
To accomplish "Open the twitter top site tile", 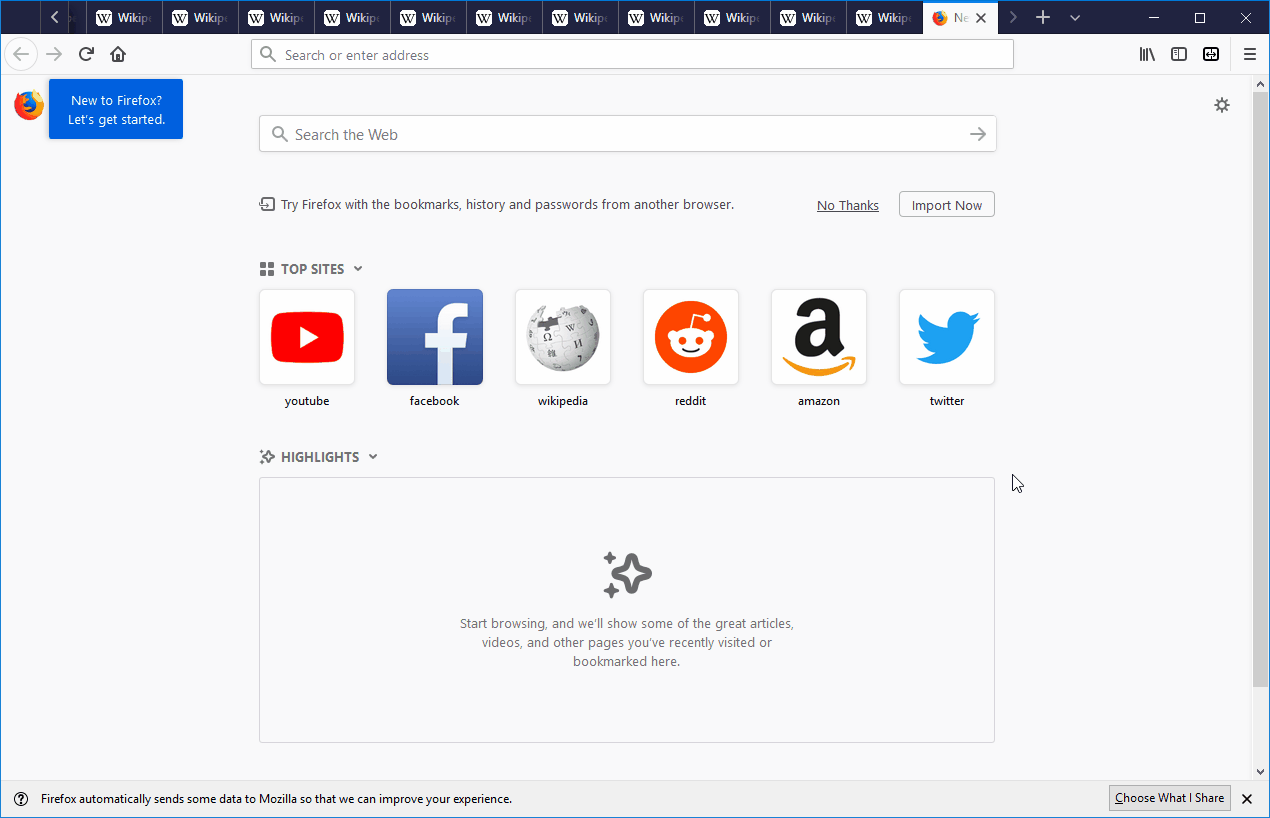I will point(947,337).
